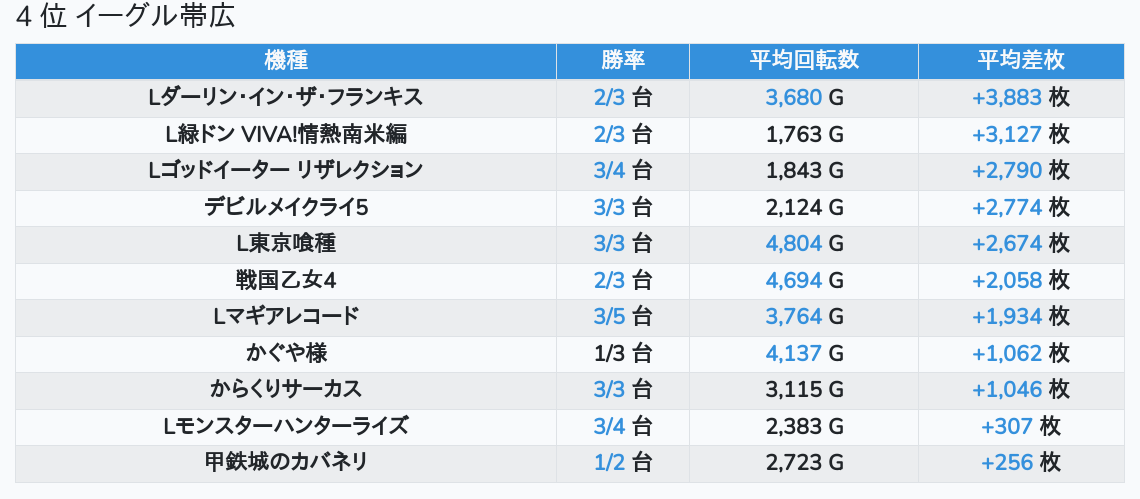Click the +256 枚 value
This screenshot has height=499, width=1140.
tap(1021, 463)
